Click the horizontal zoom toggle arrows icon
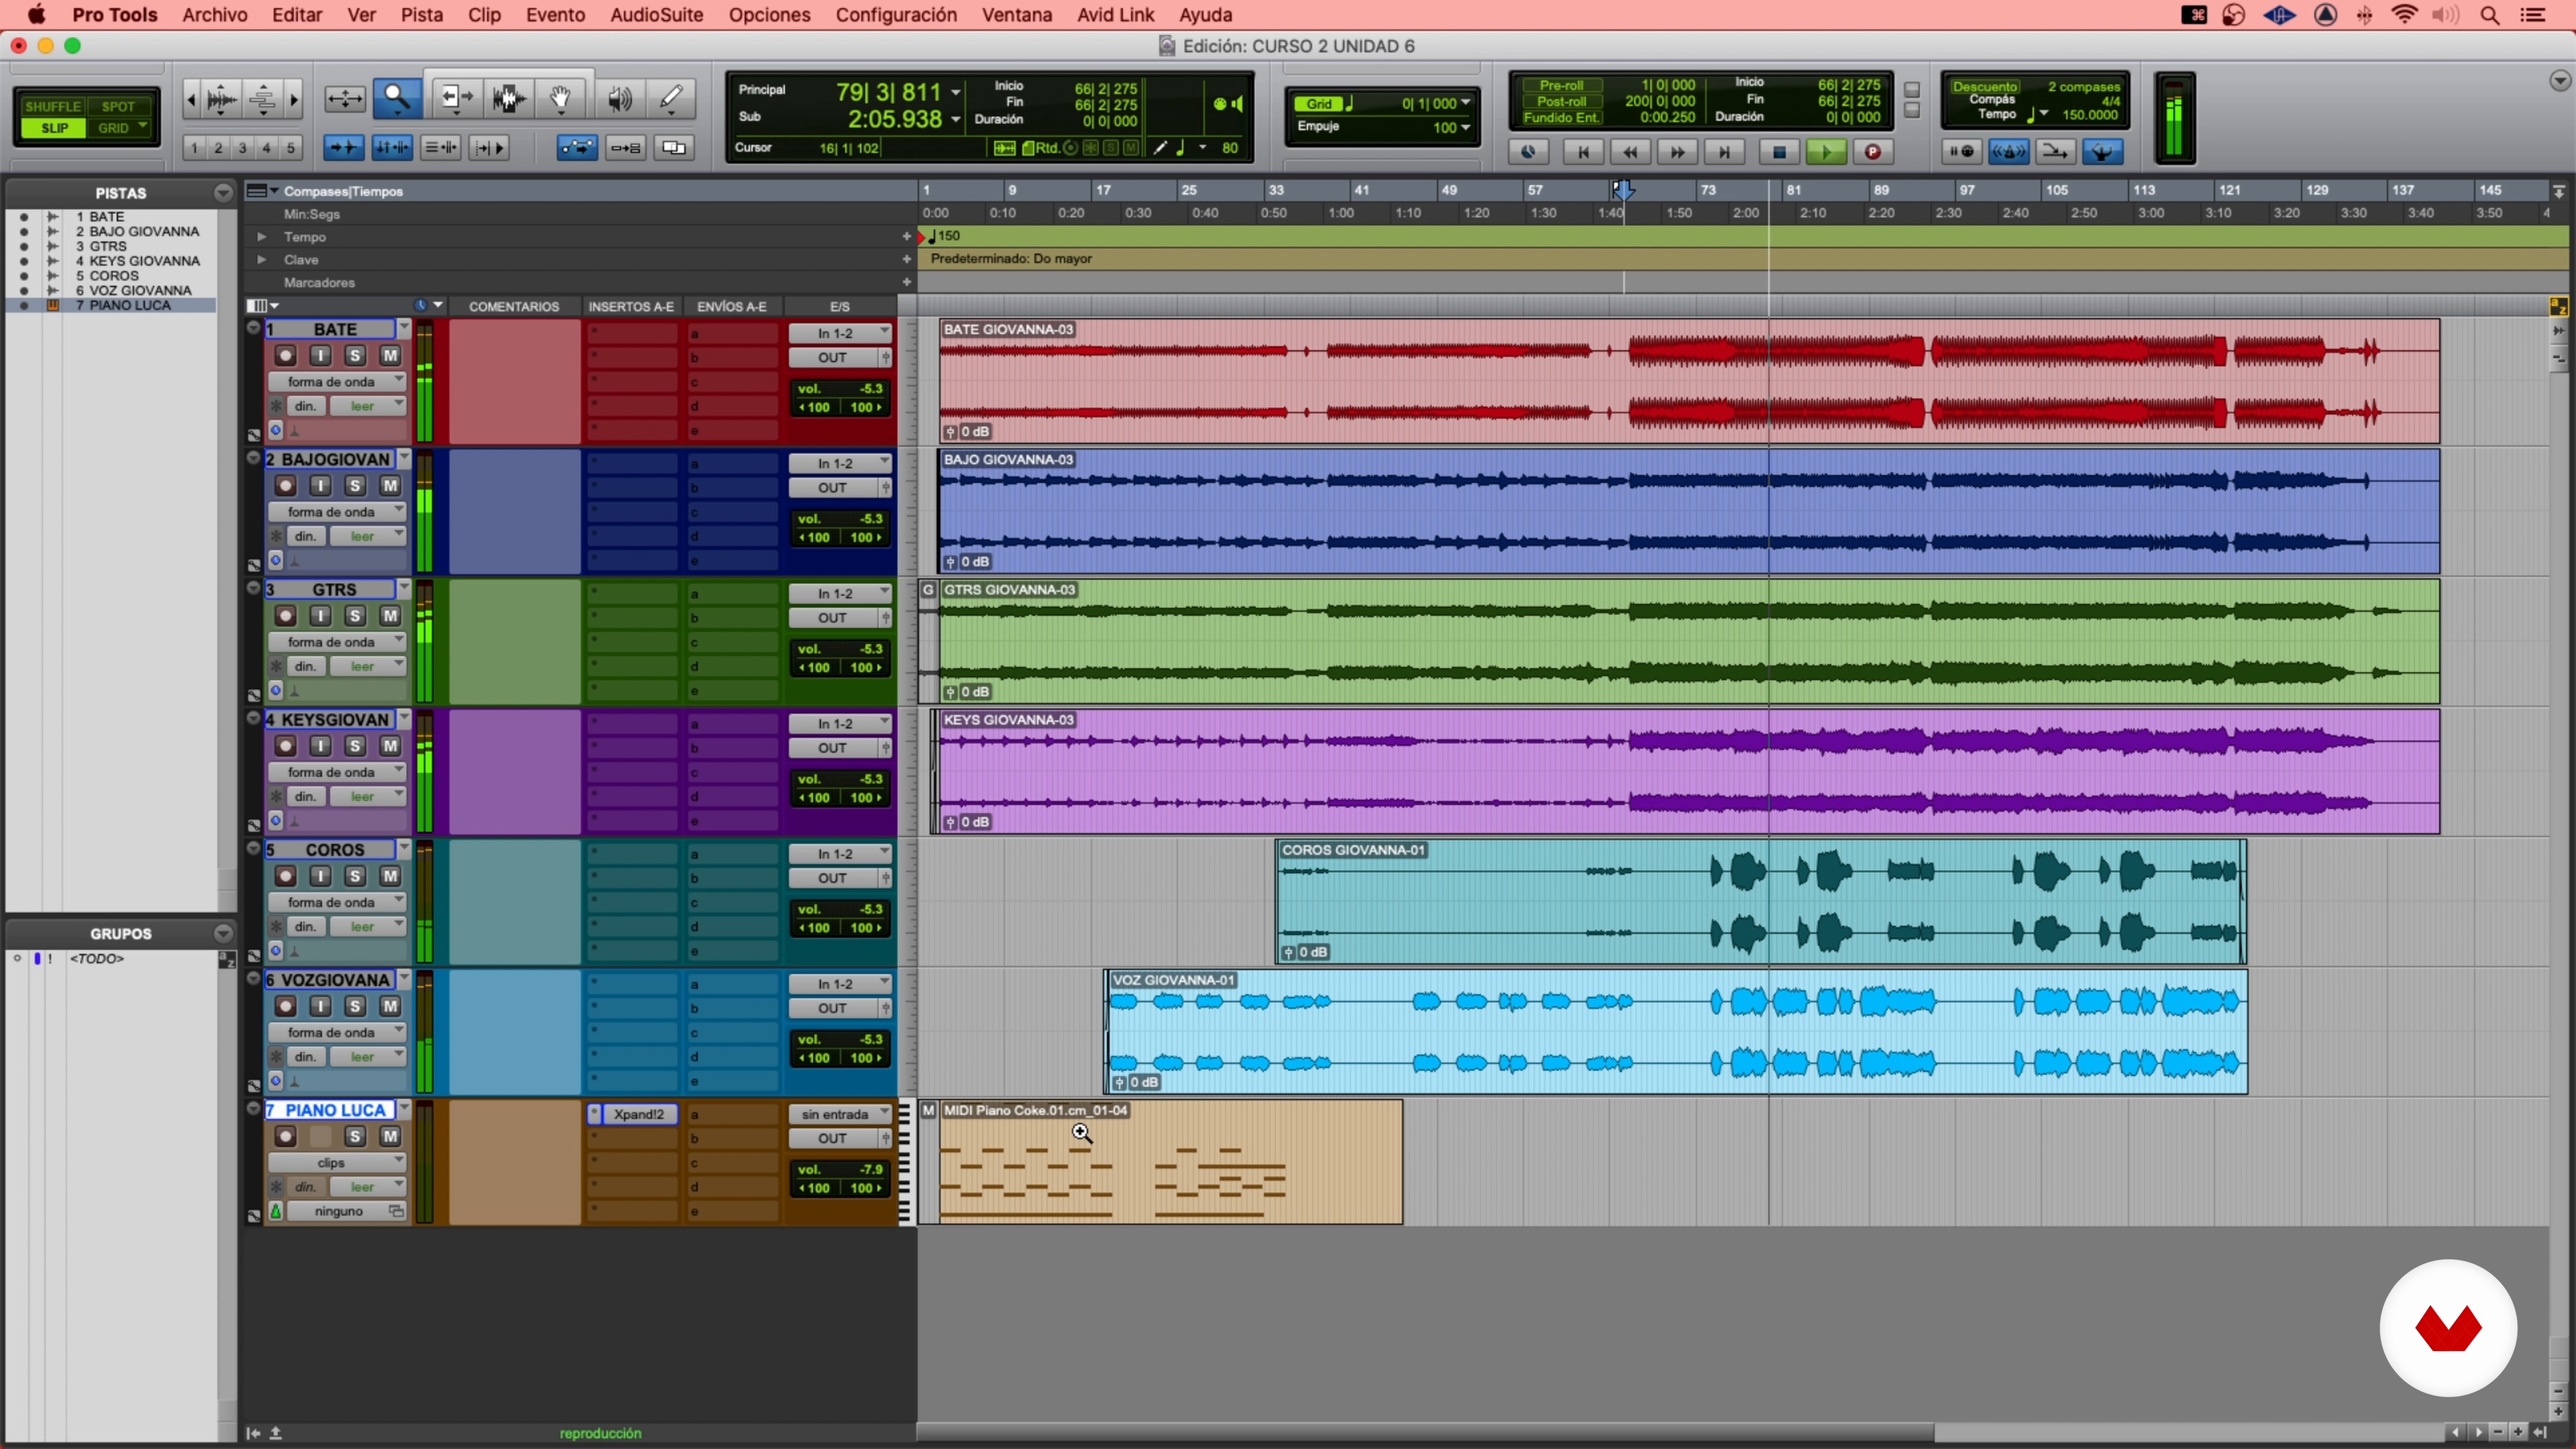This screenshot has height=1449, width=2576. (x=345, y=98)
